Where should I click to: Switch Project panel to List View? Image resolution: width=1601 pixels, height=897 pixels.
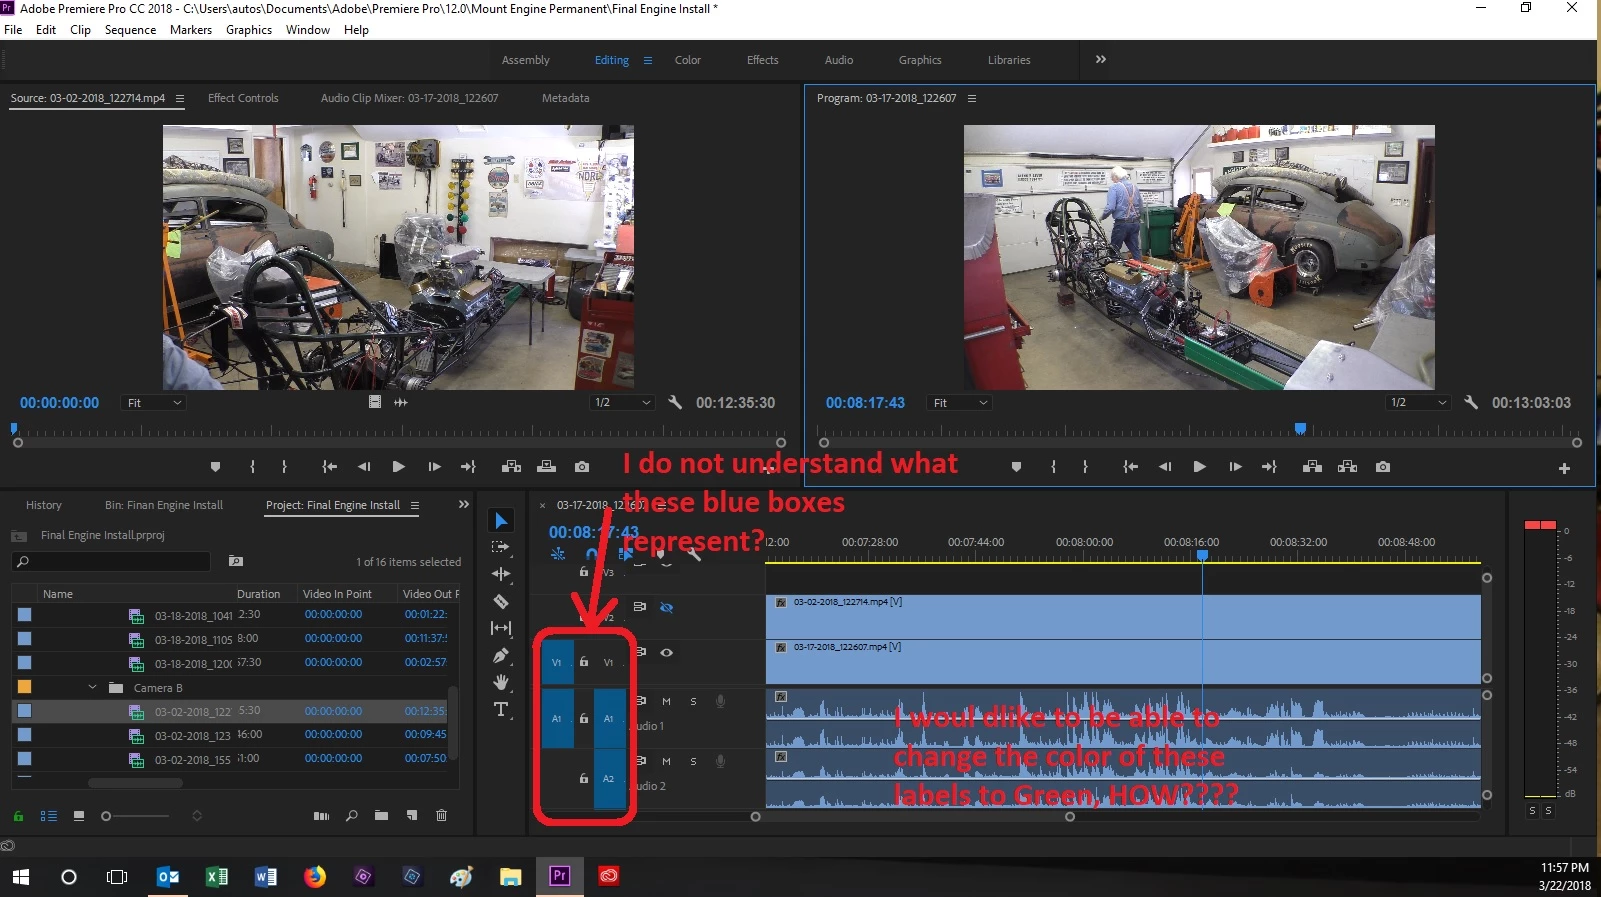pyautogui.click(x=48, y=816)
